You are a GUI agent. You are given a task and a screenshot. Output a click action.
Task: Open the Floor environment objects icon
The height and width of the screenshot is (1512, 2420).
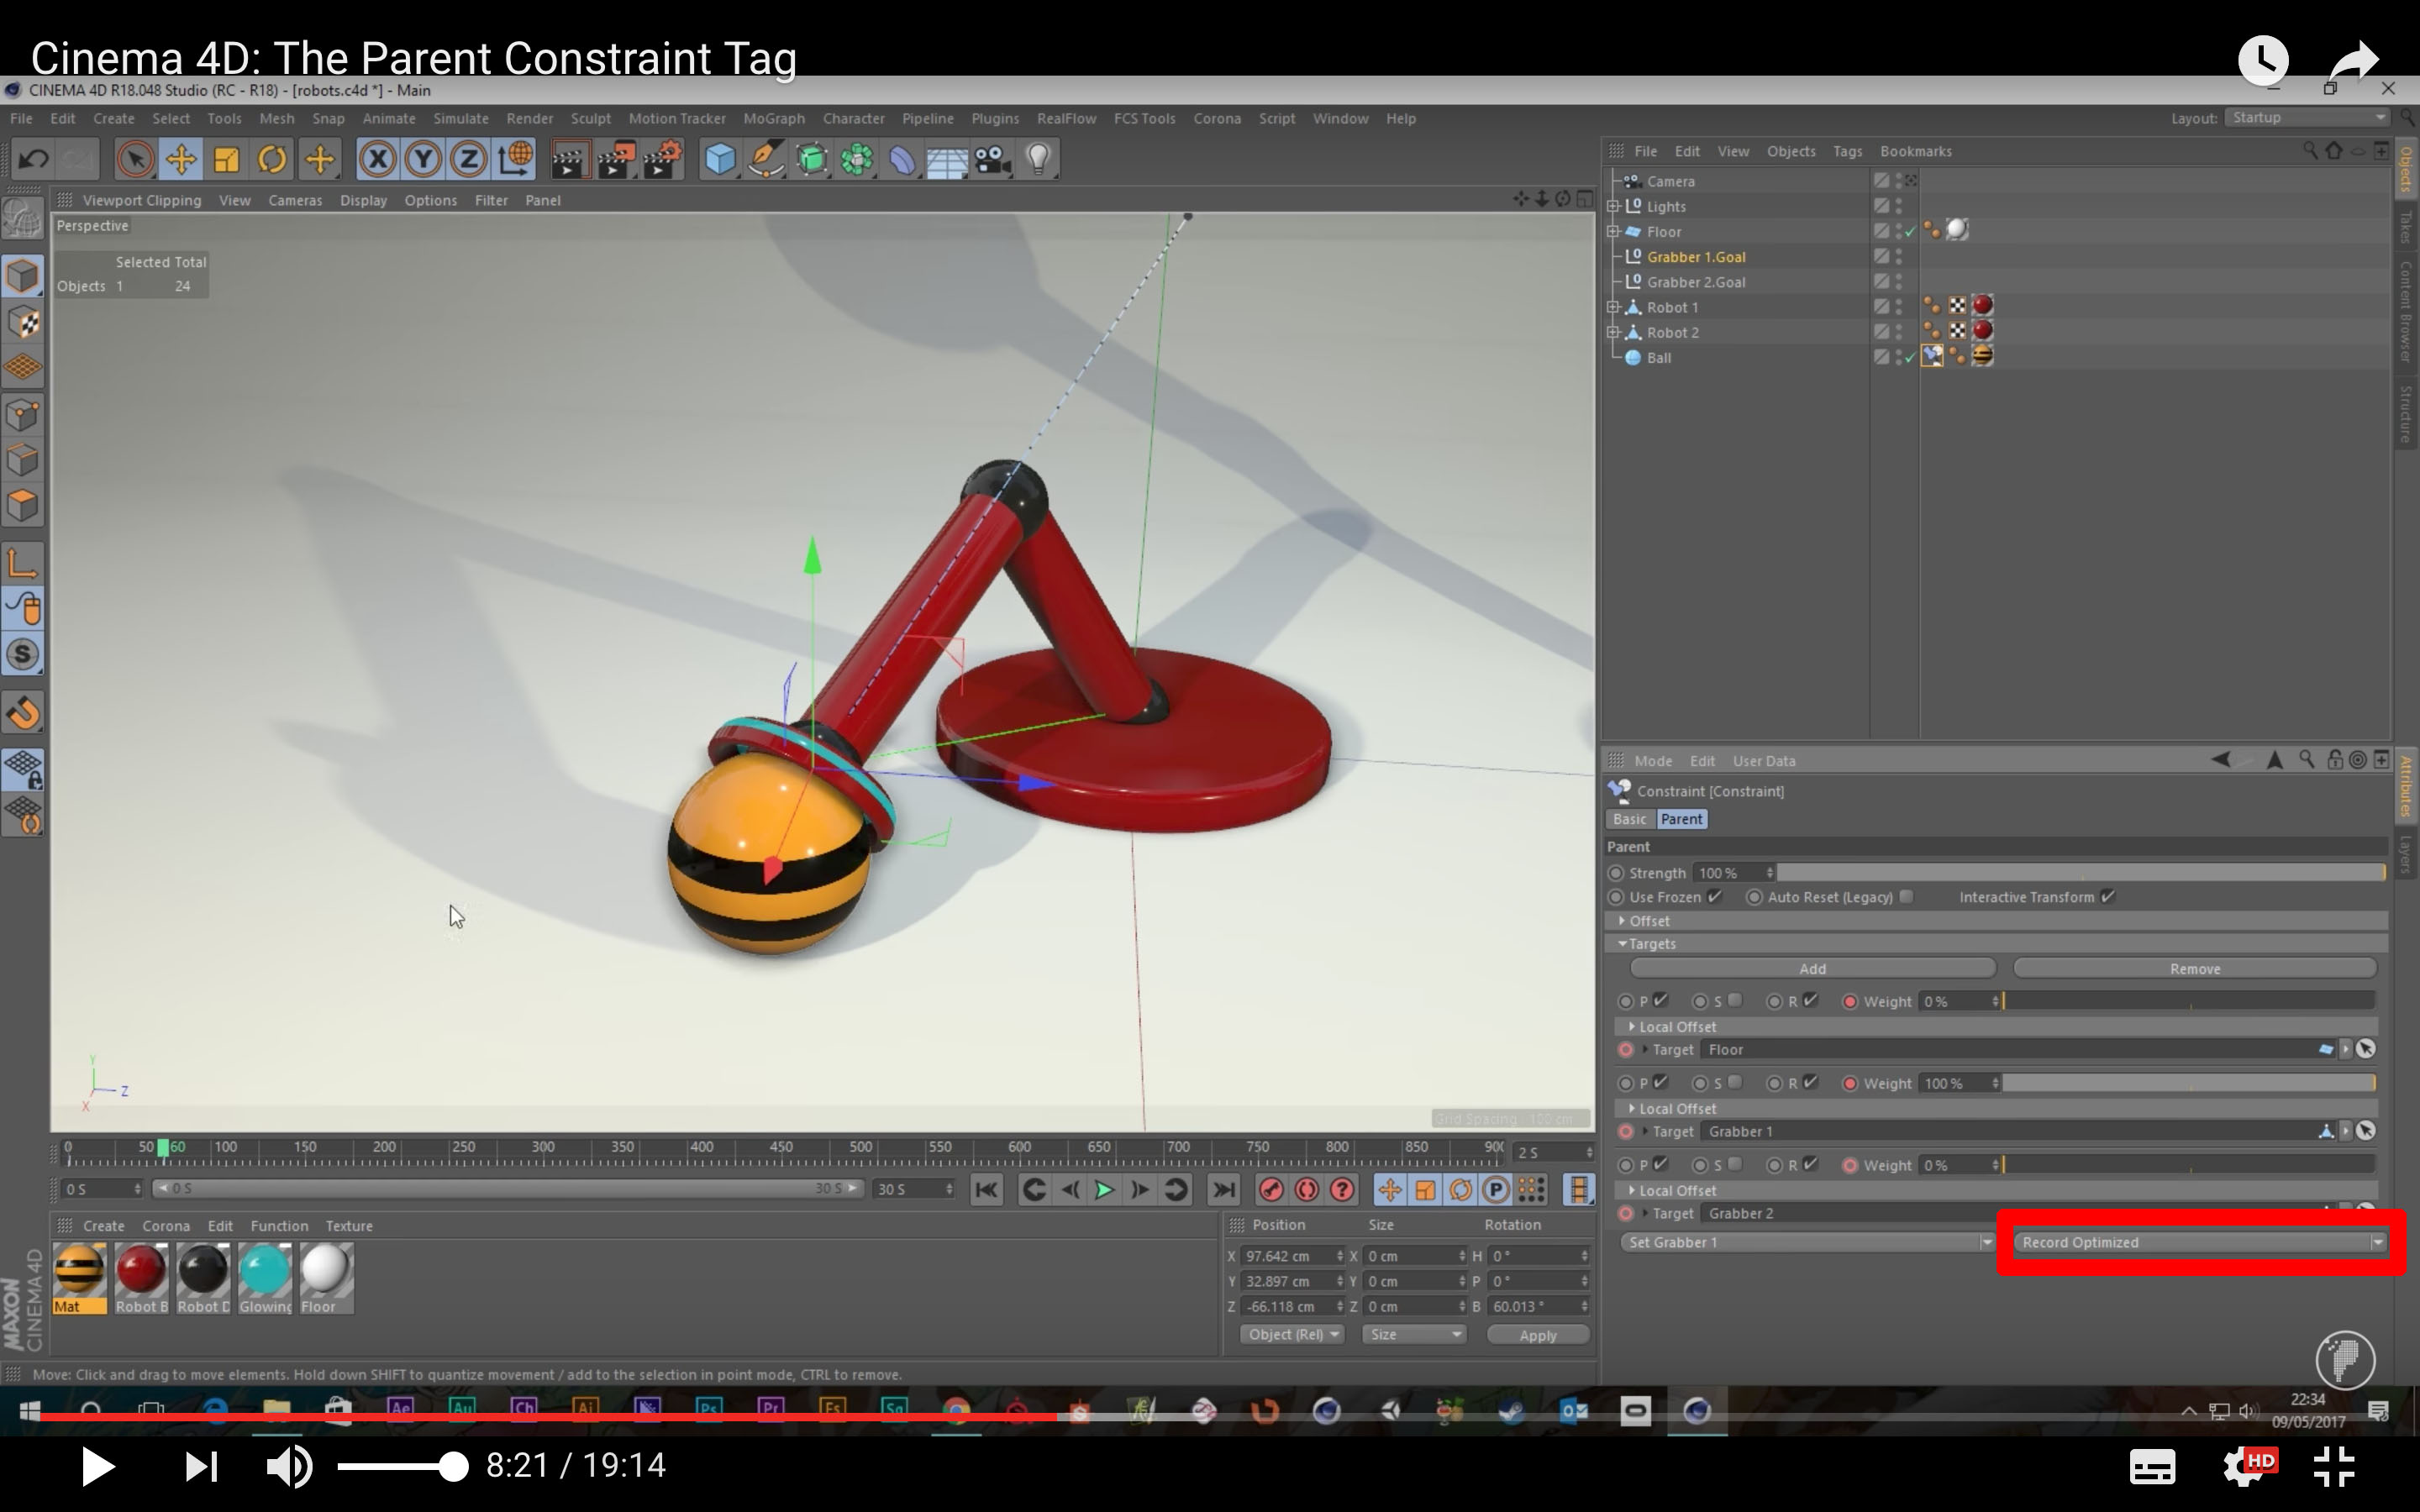(947, 159)
